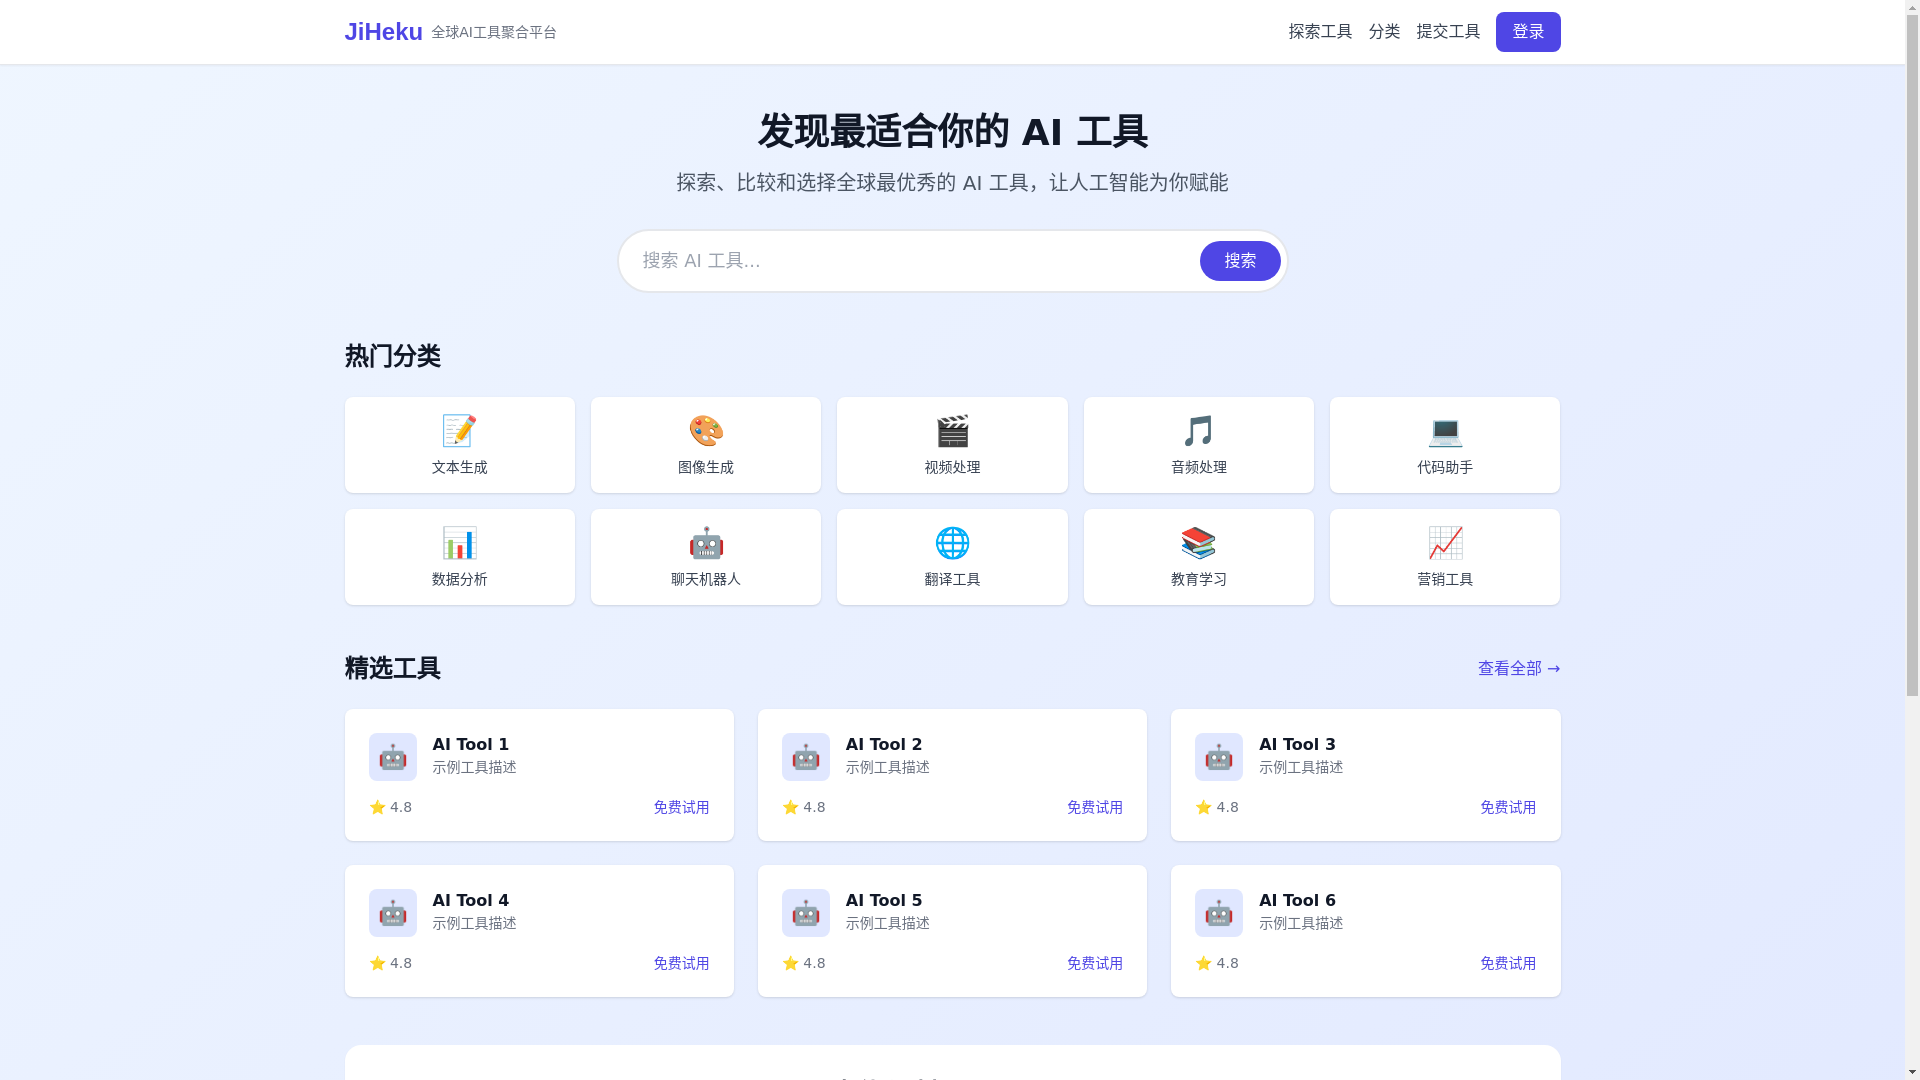The image size is (1920, 1080).
Task: Open the 聊天机器人 robot icon category
Action: 706,543
